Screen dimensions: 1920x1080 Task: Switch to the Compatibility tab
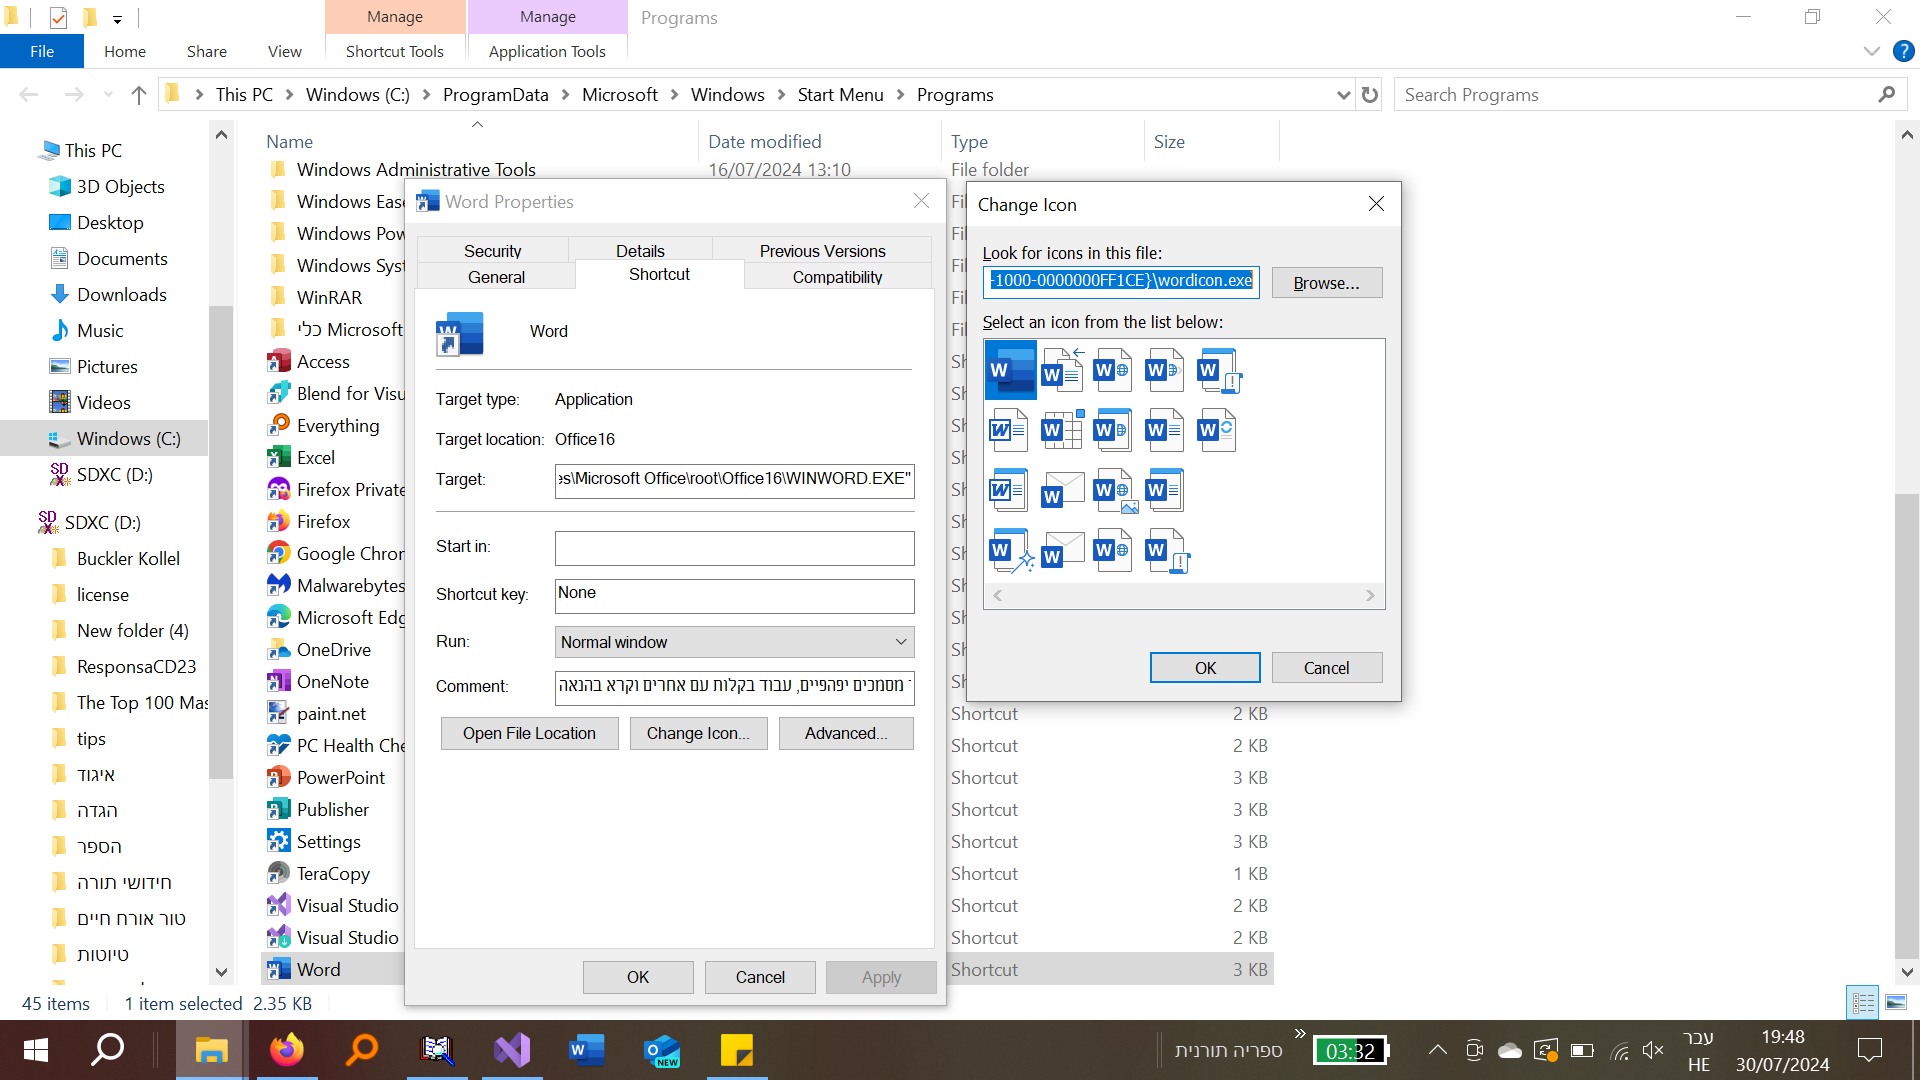click(x=837, y=277)
